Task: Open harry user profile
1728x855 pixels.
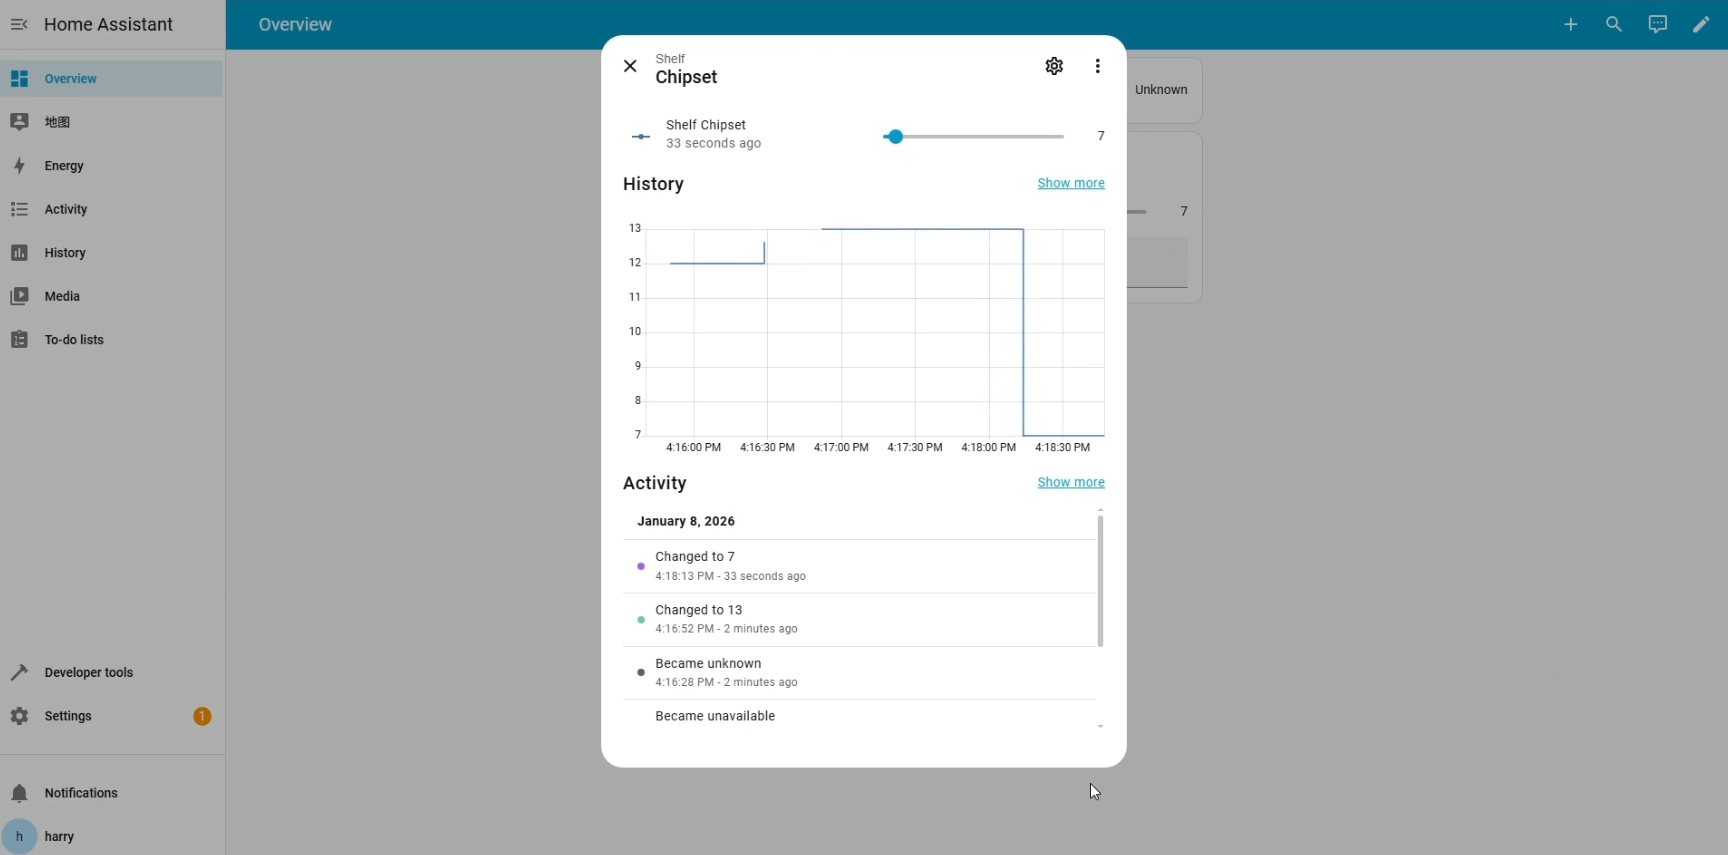Action: (x=59, y=836)
